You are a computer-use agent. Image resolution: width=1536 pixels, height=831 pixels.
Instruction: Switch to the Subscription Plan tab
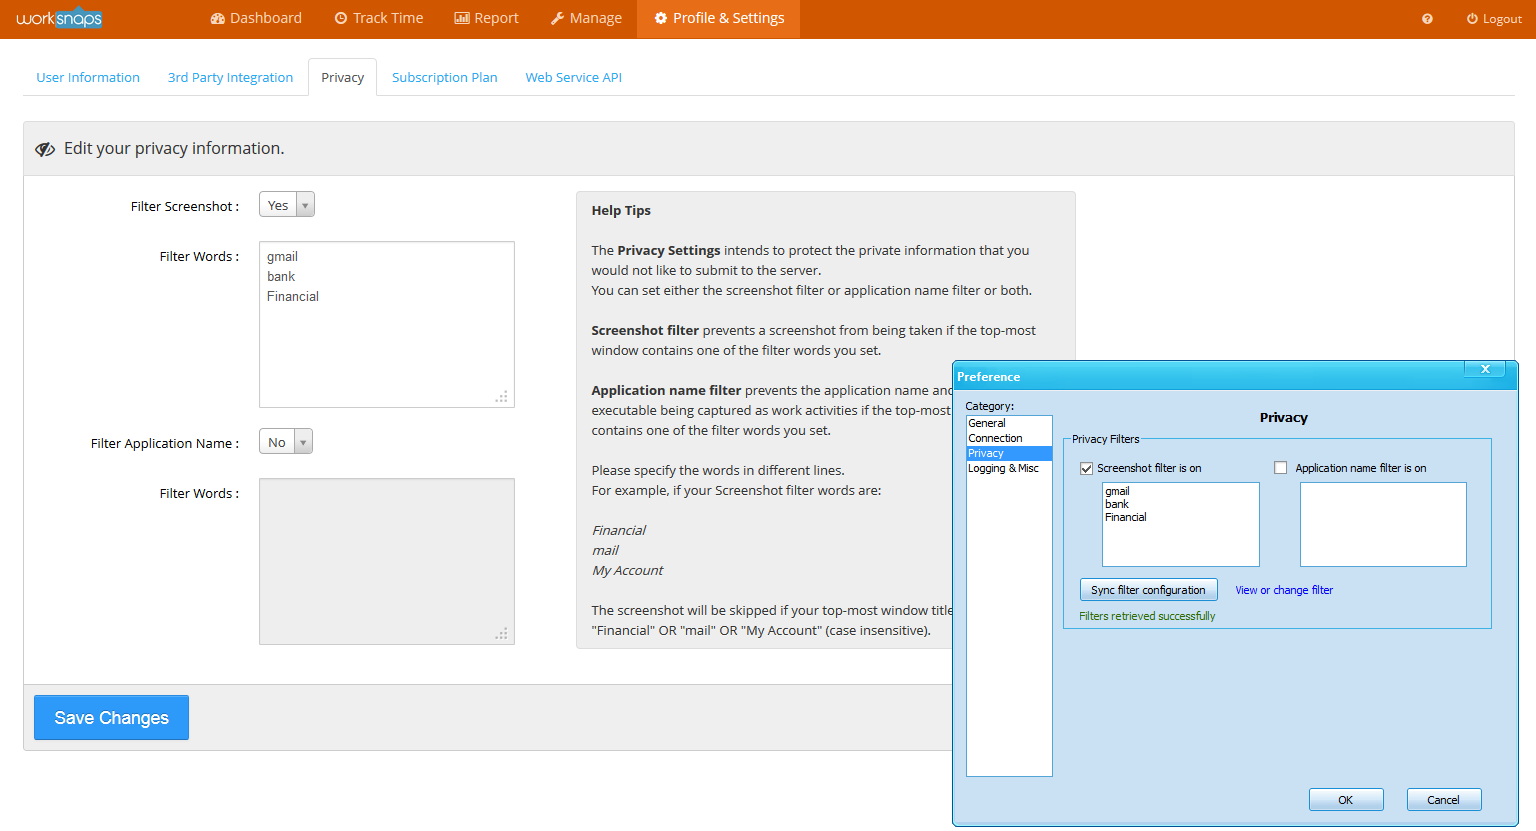tap(444, 77)
